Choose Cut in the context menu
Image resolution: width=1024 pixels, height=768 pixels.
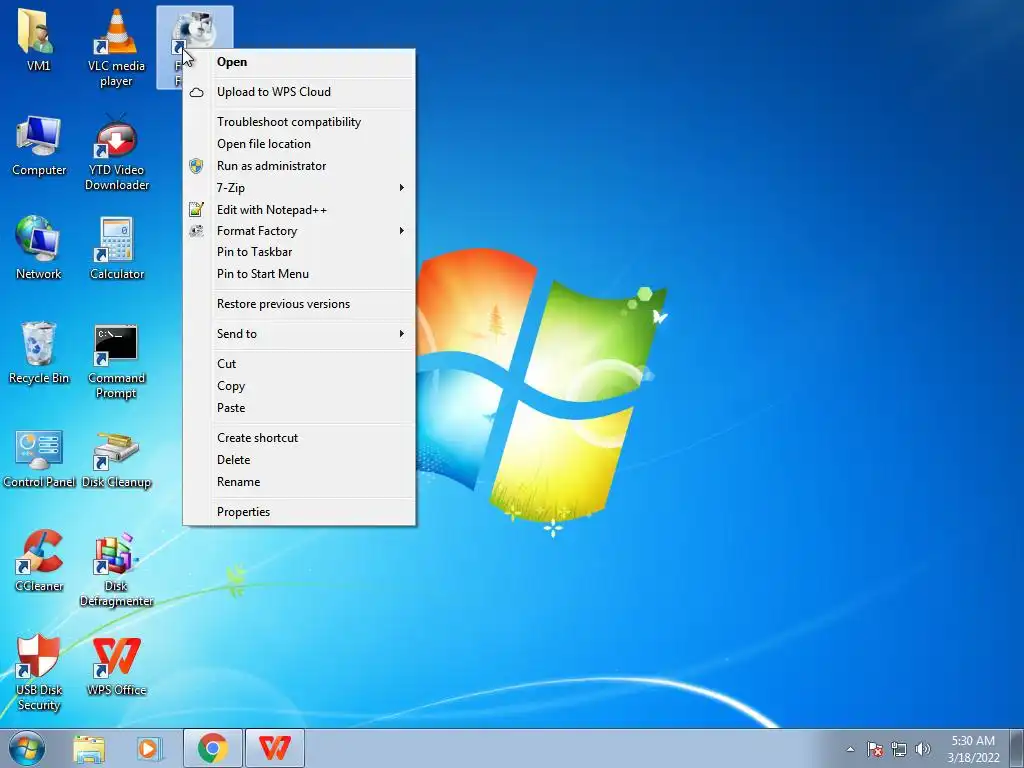(x=299, y=364)
